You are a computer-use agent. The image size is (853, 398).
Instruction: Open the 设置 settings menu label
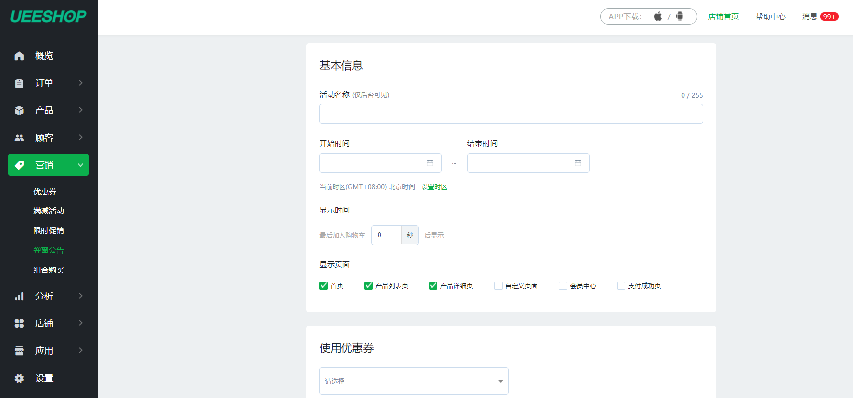pos(44,378)
